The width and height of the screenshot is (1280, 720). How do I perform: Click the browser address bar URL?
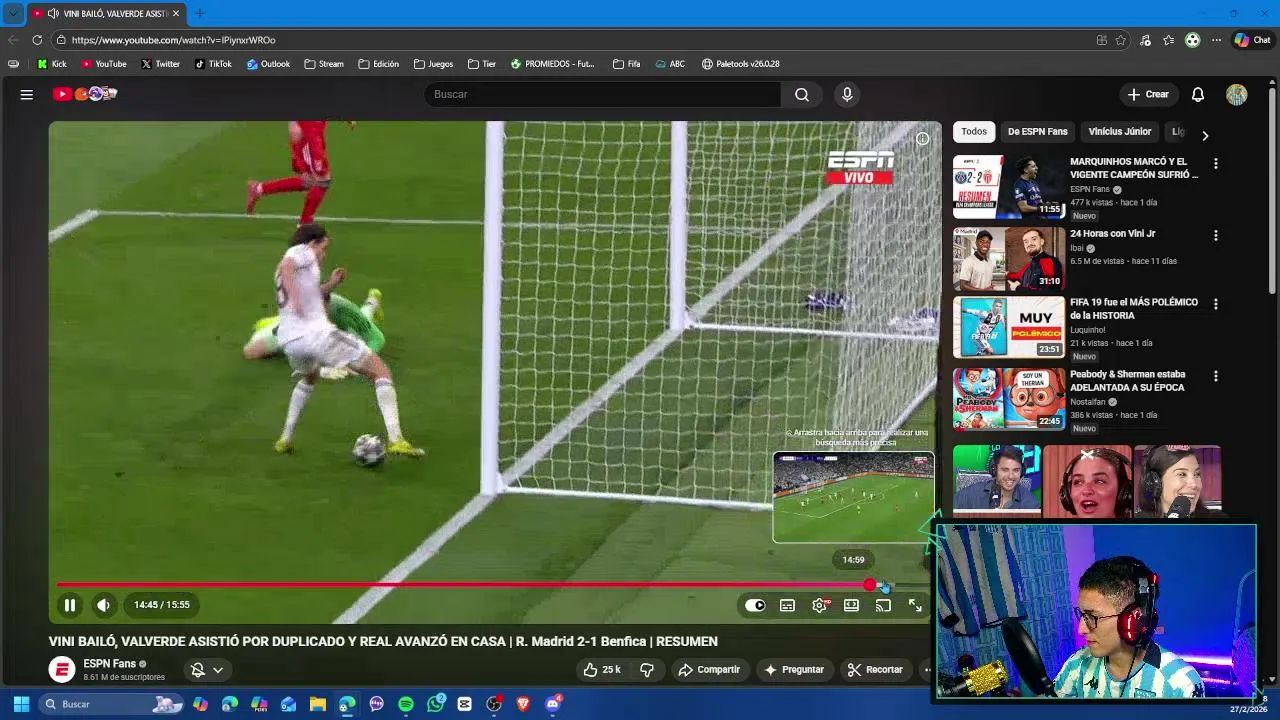[174, 40]
